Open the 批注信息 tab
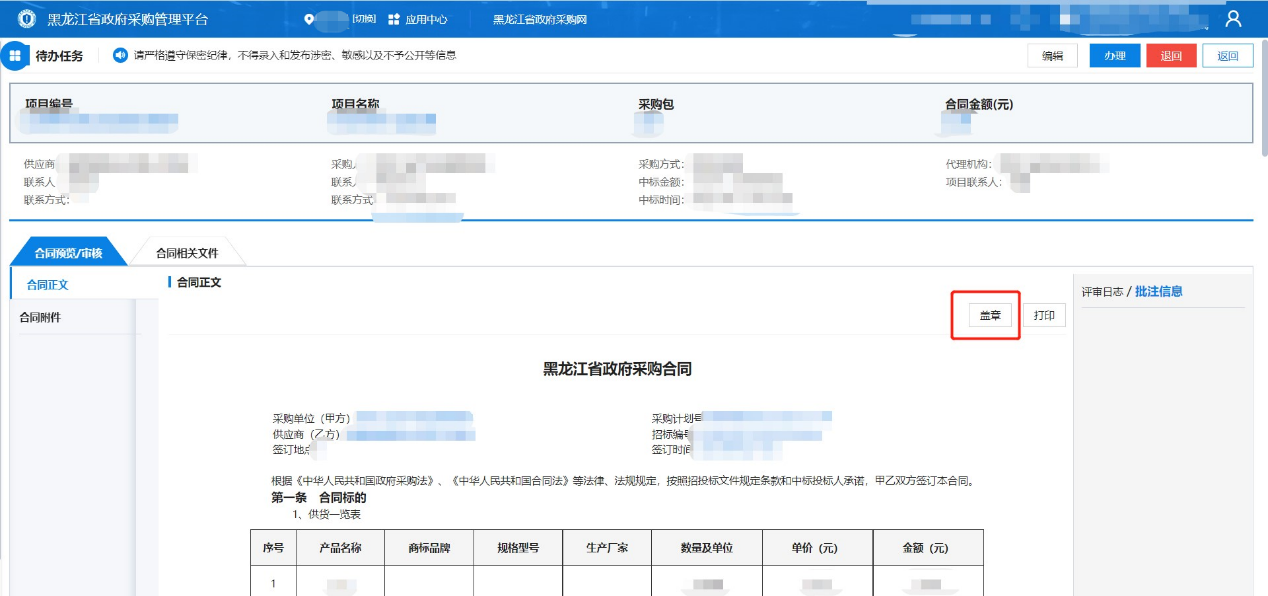Image resolution: width=1268 pixels, height=596 pixels. [x=1158, y=292]
